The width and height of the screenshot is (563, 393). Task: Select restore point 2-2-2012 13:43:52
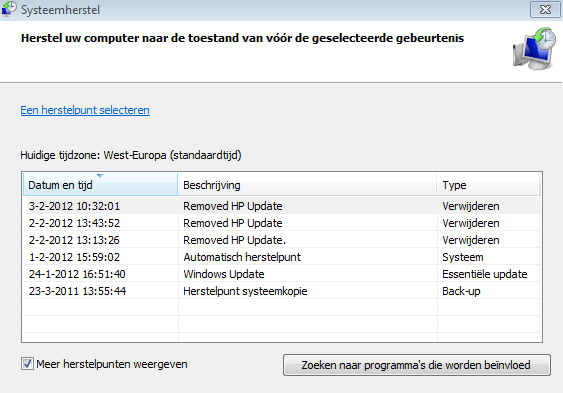(282, 223)
